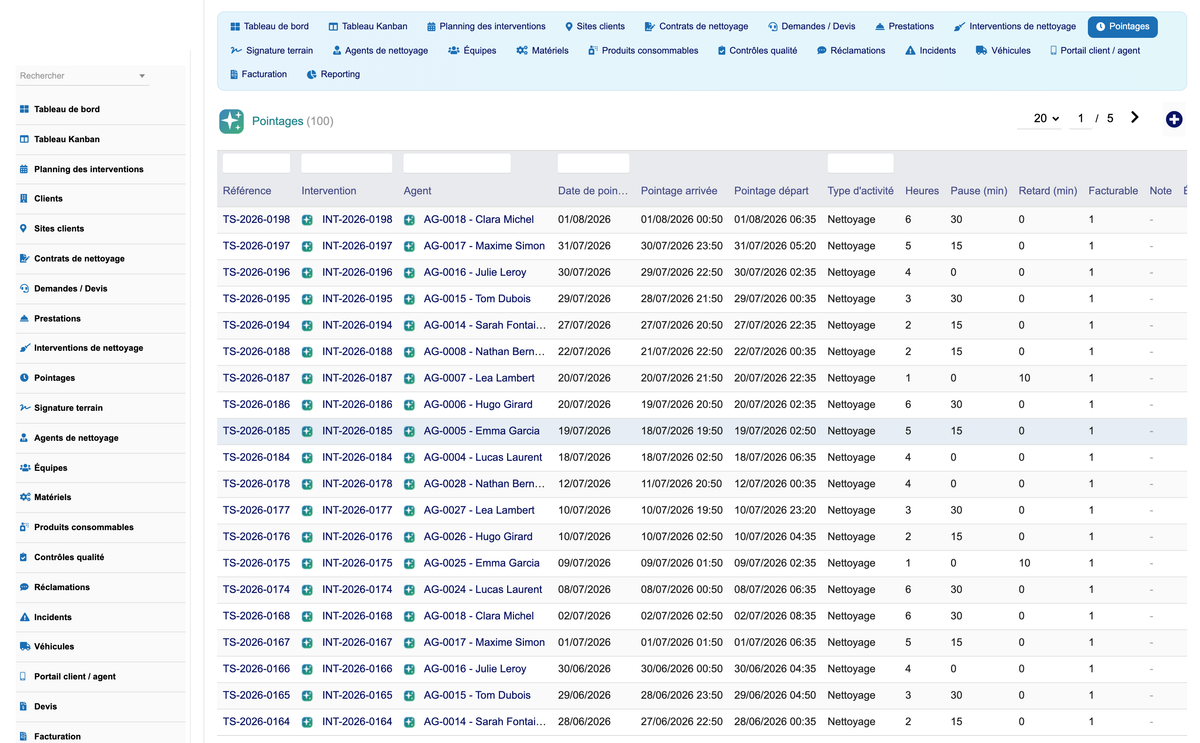
Task: Click sidebar Tableau de bord icon
Action: pyautogui.click(x=24, y=109)
